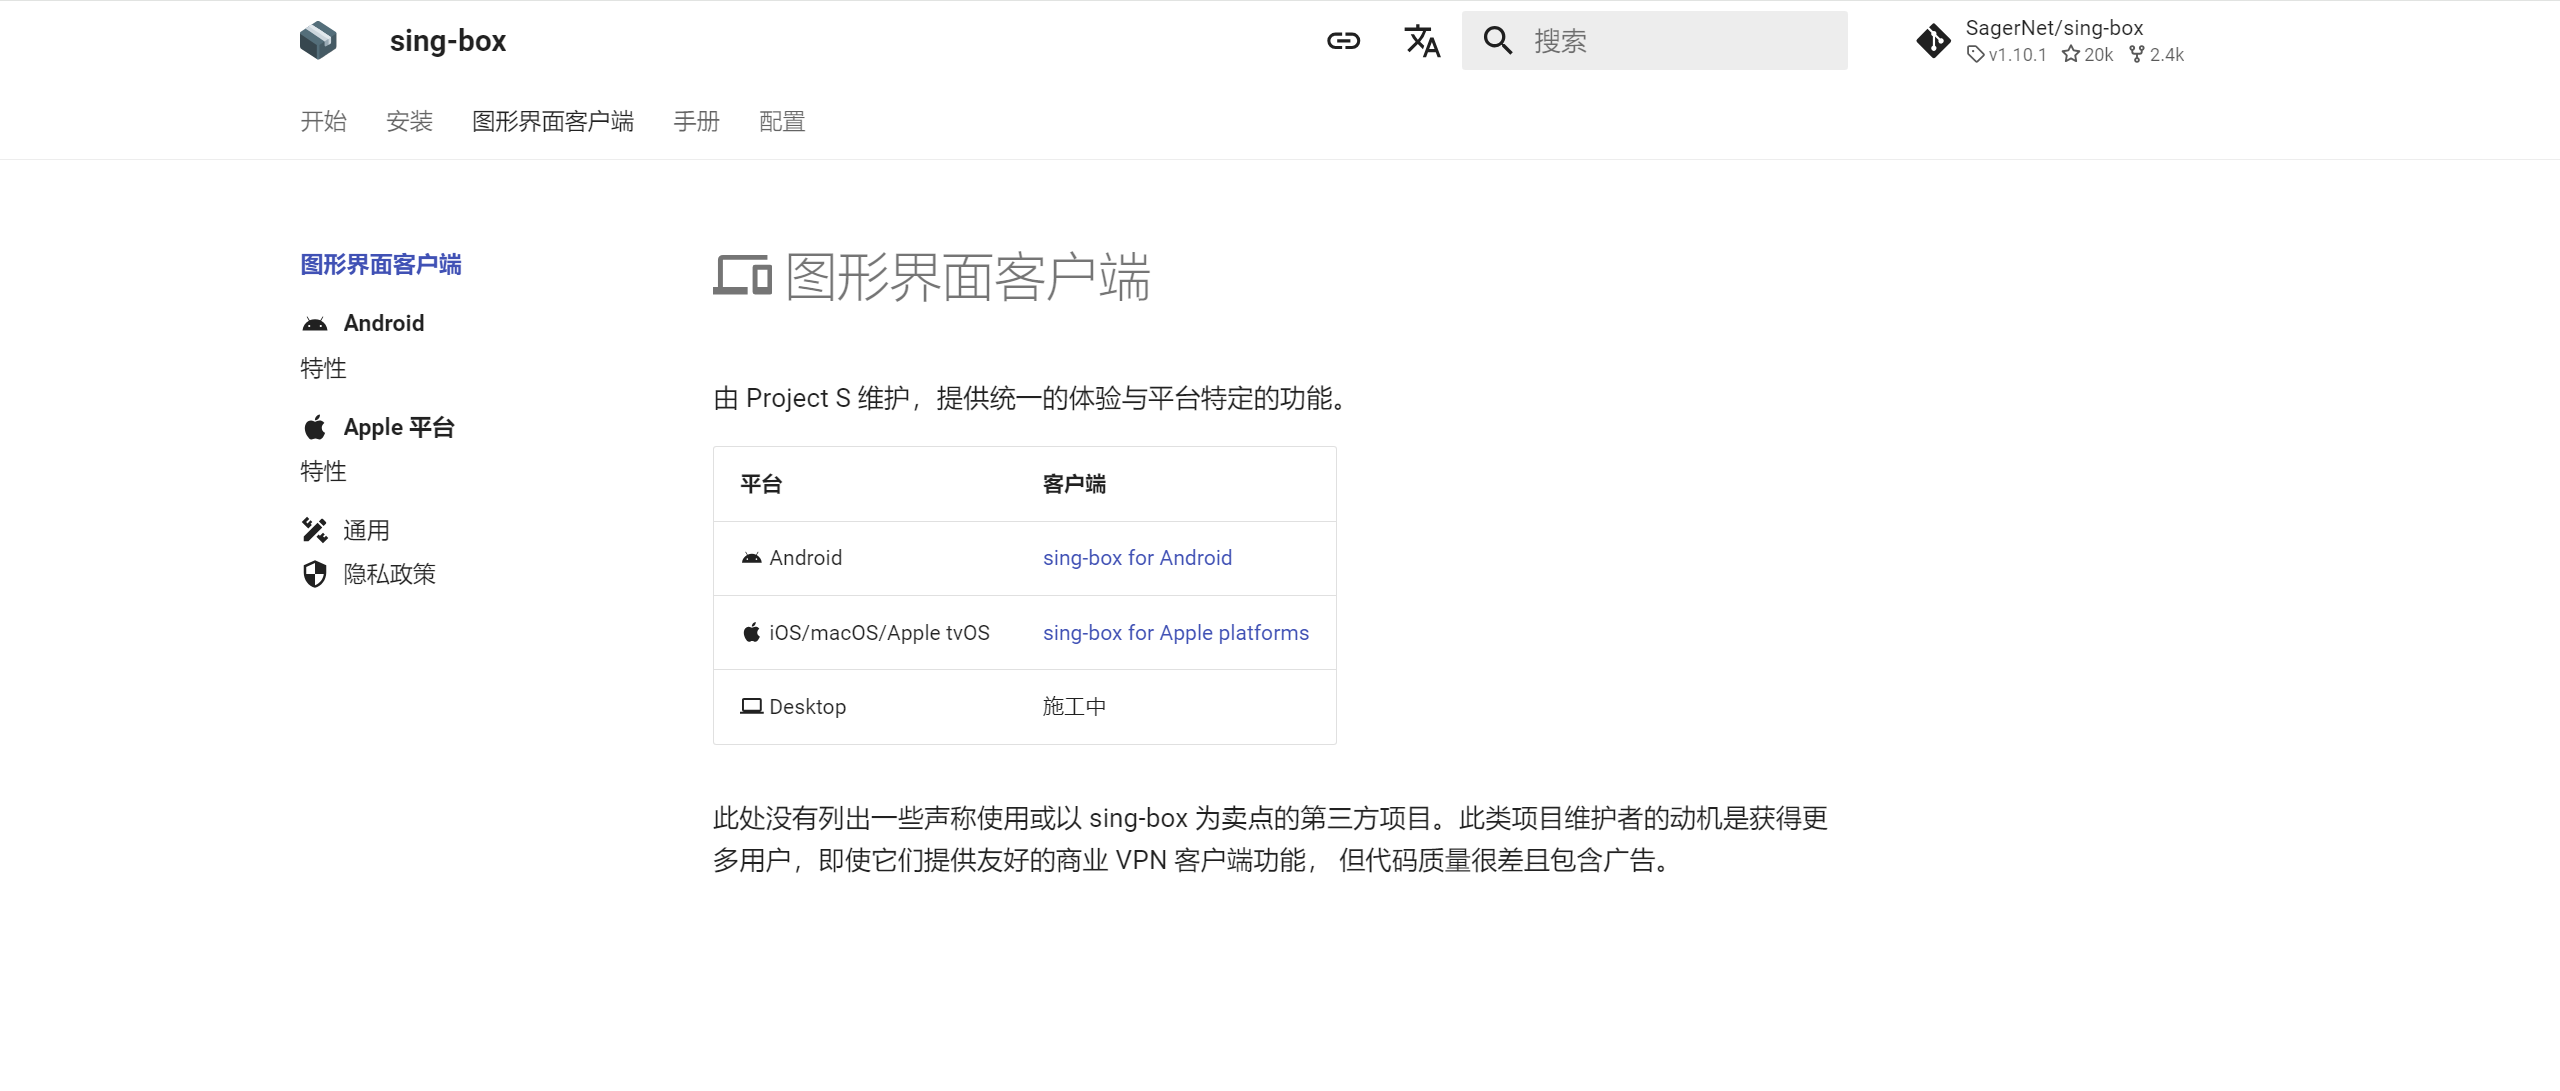Click the iOS/macOS/Apple tvOS table cell
The image size is (2560, 1091).
(x=865, y=633)
